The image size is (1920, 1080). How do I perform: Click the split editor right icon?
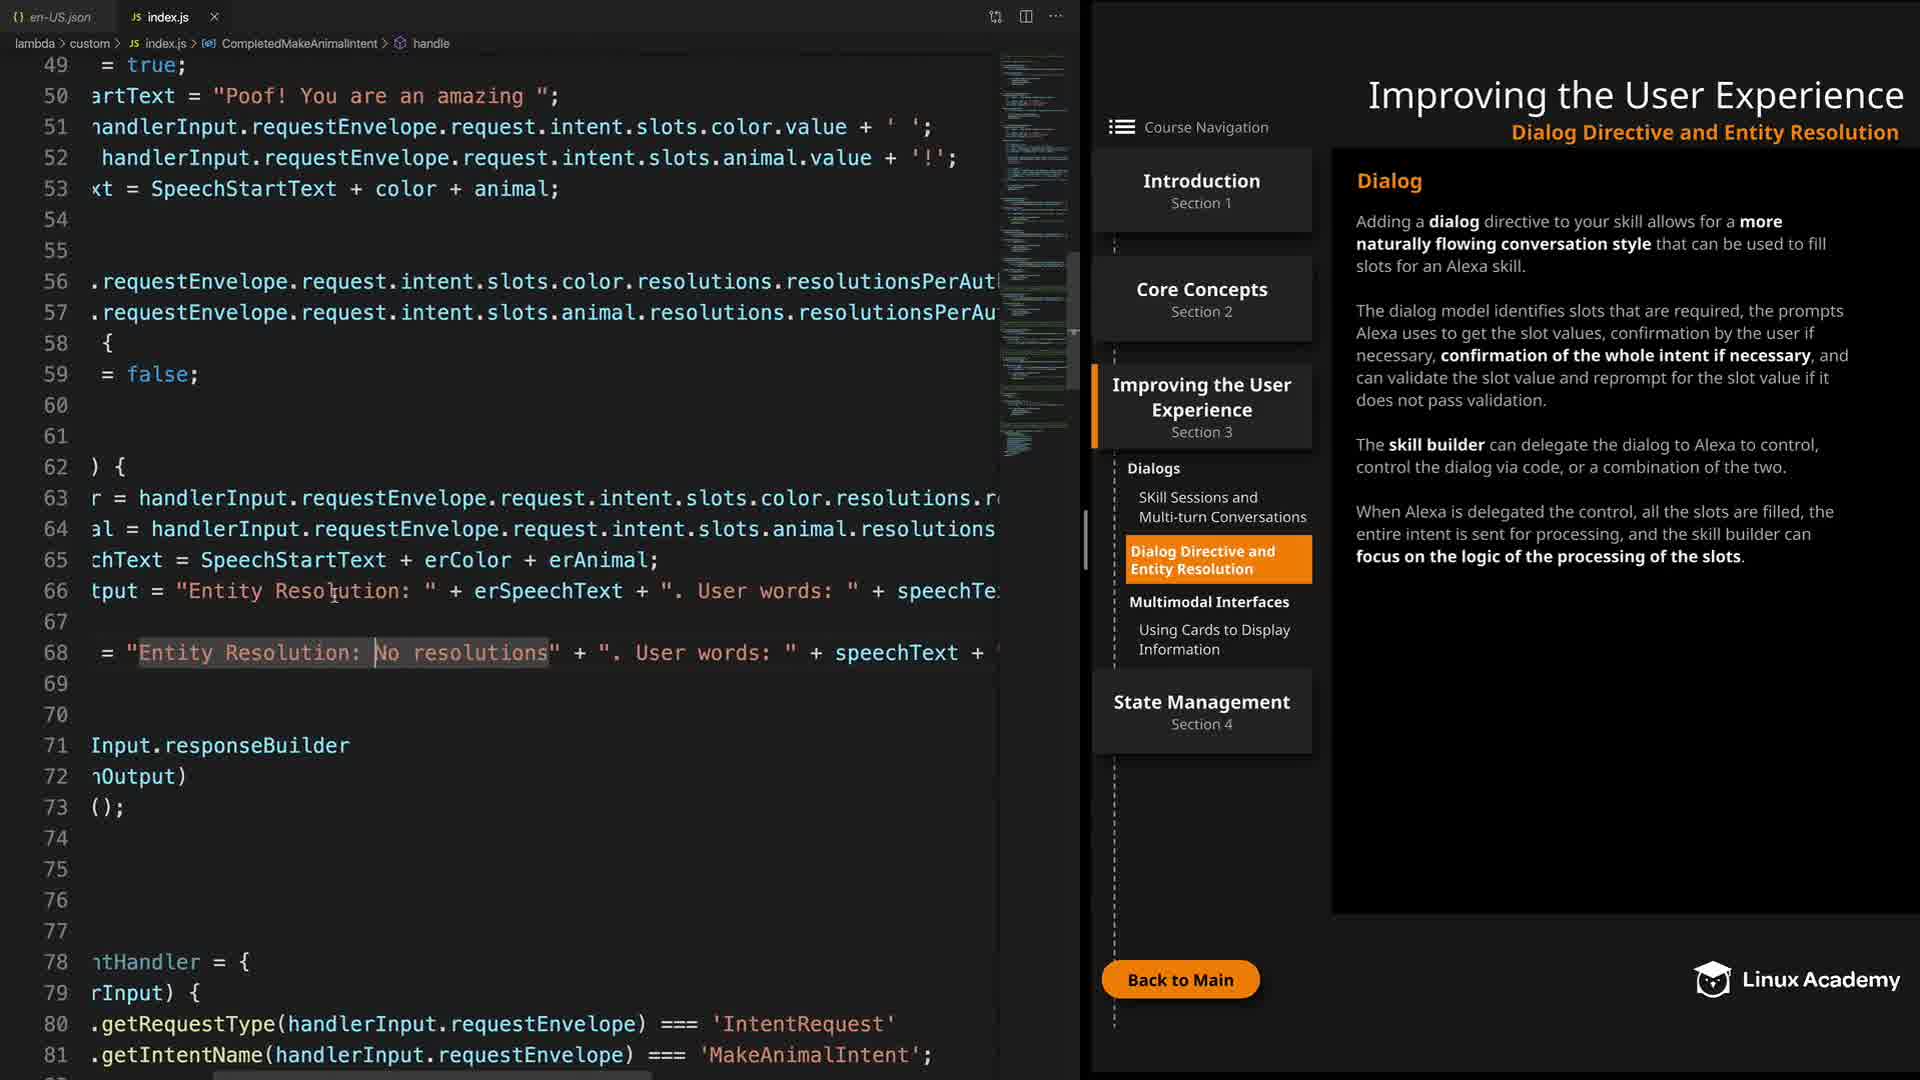[x=1026, y=17]
